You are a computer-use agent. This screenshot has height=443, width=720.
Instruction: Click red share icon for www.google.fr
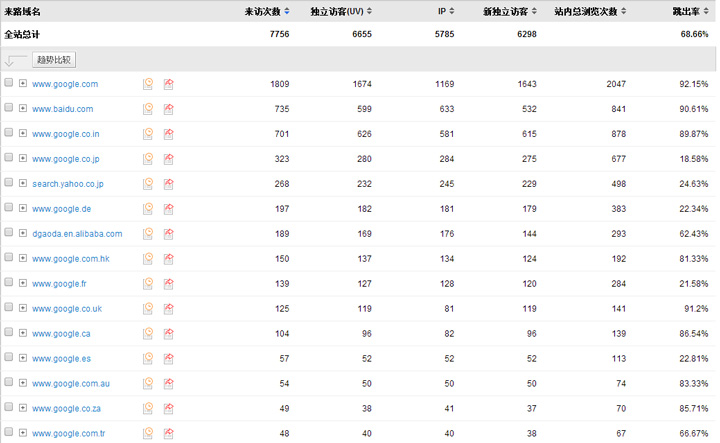[x=169, y=284]
